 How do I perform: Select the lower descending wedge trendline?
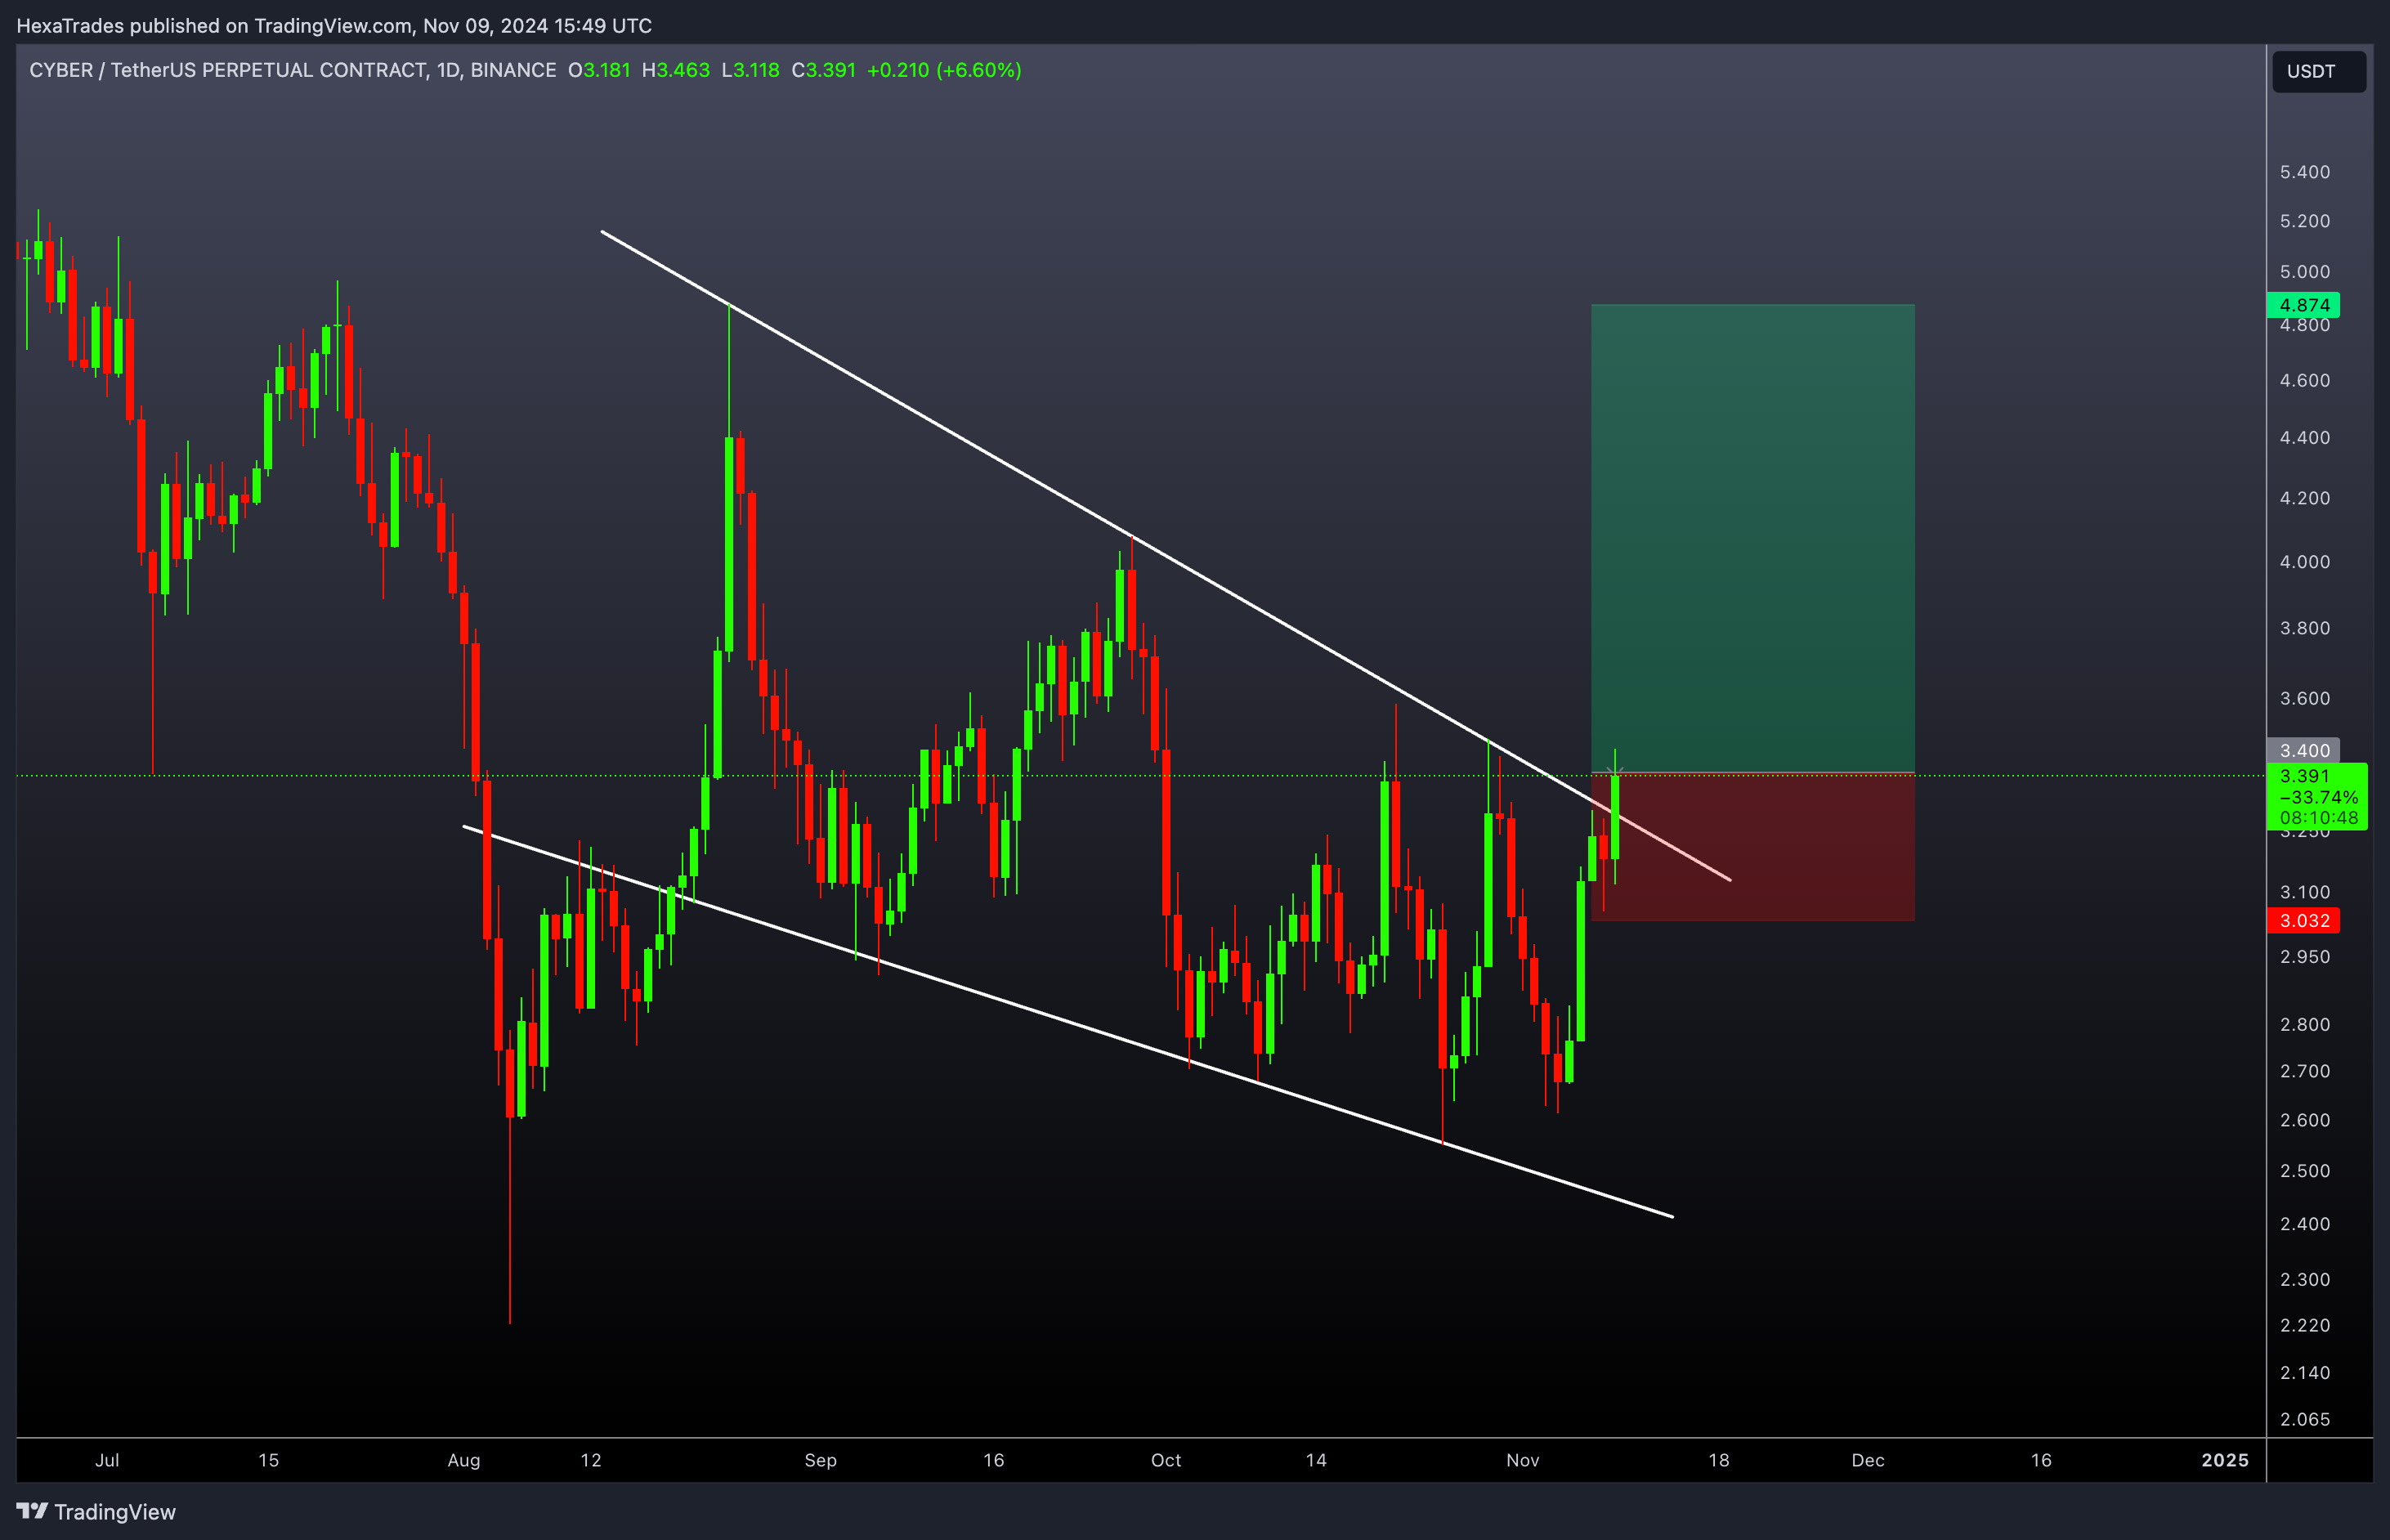[x=1067, y=1020]
